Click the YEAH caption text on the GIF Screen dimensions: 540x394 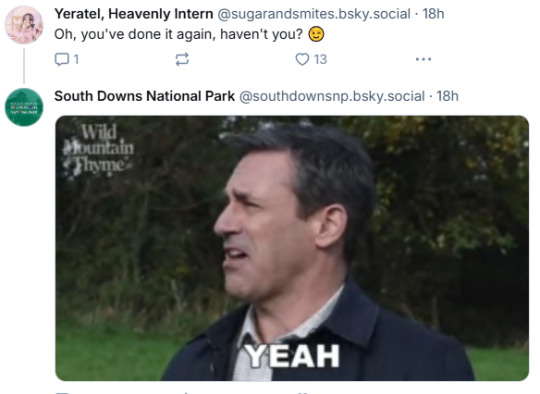pyautogui.click(x=292, y=356)
